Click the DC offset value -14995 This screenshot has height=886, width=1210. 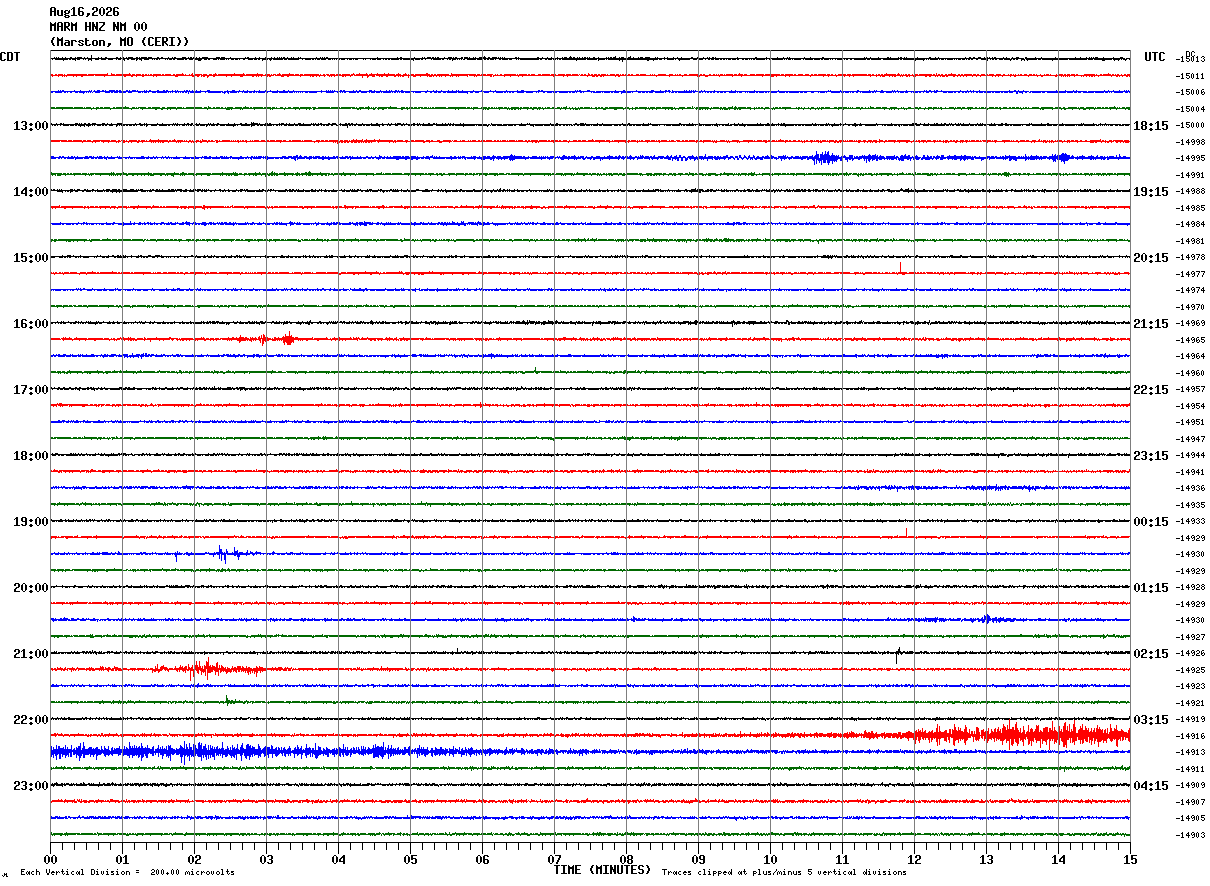tap(1190, 159)
